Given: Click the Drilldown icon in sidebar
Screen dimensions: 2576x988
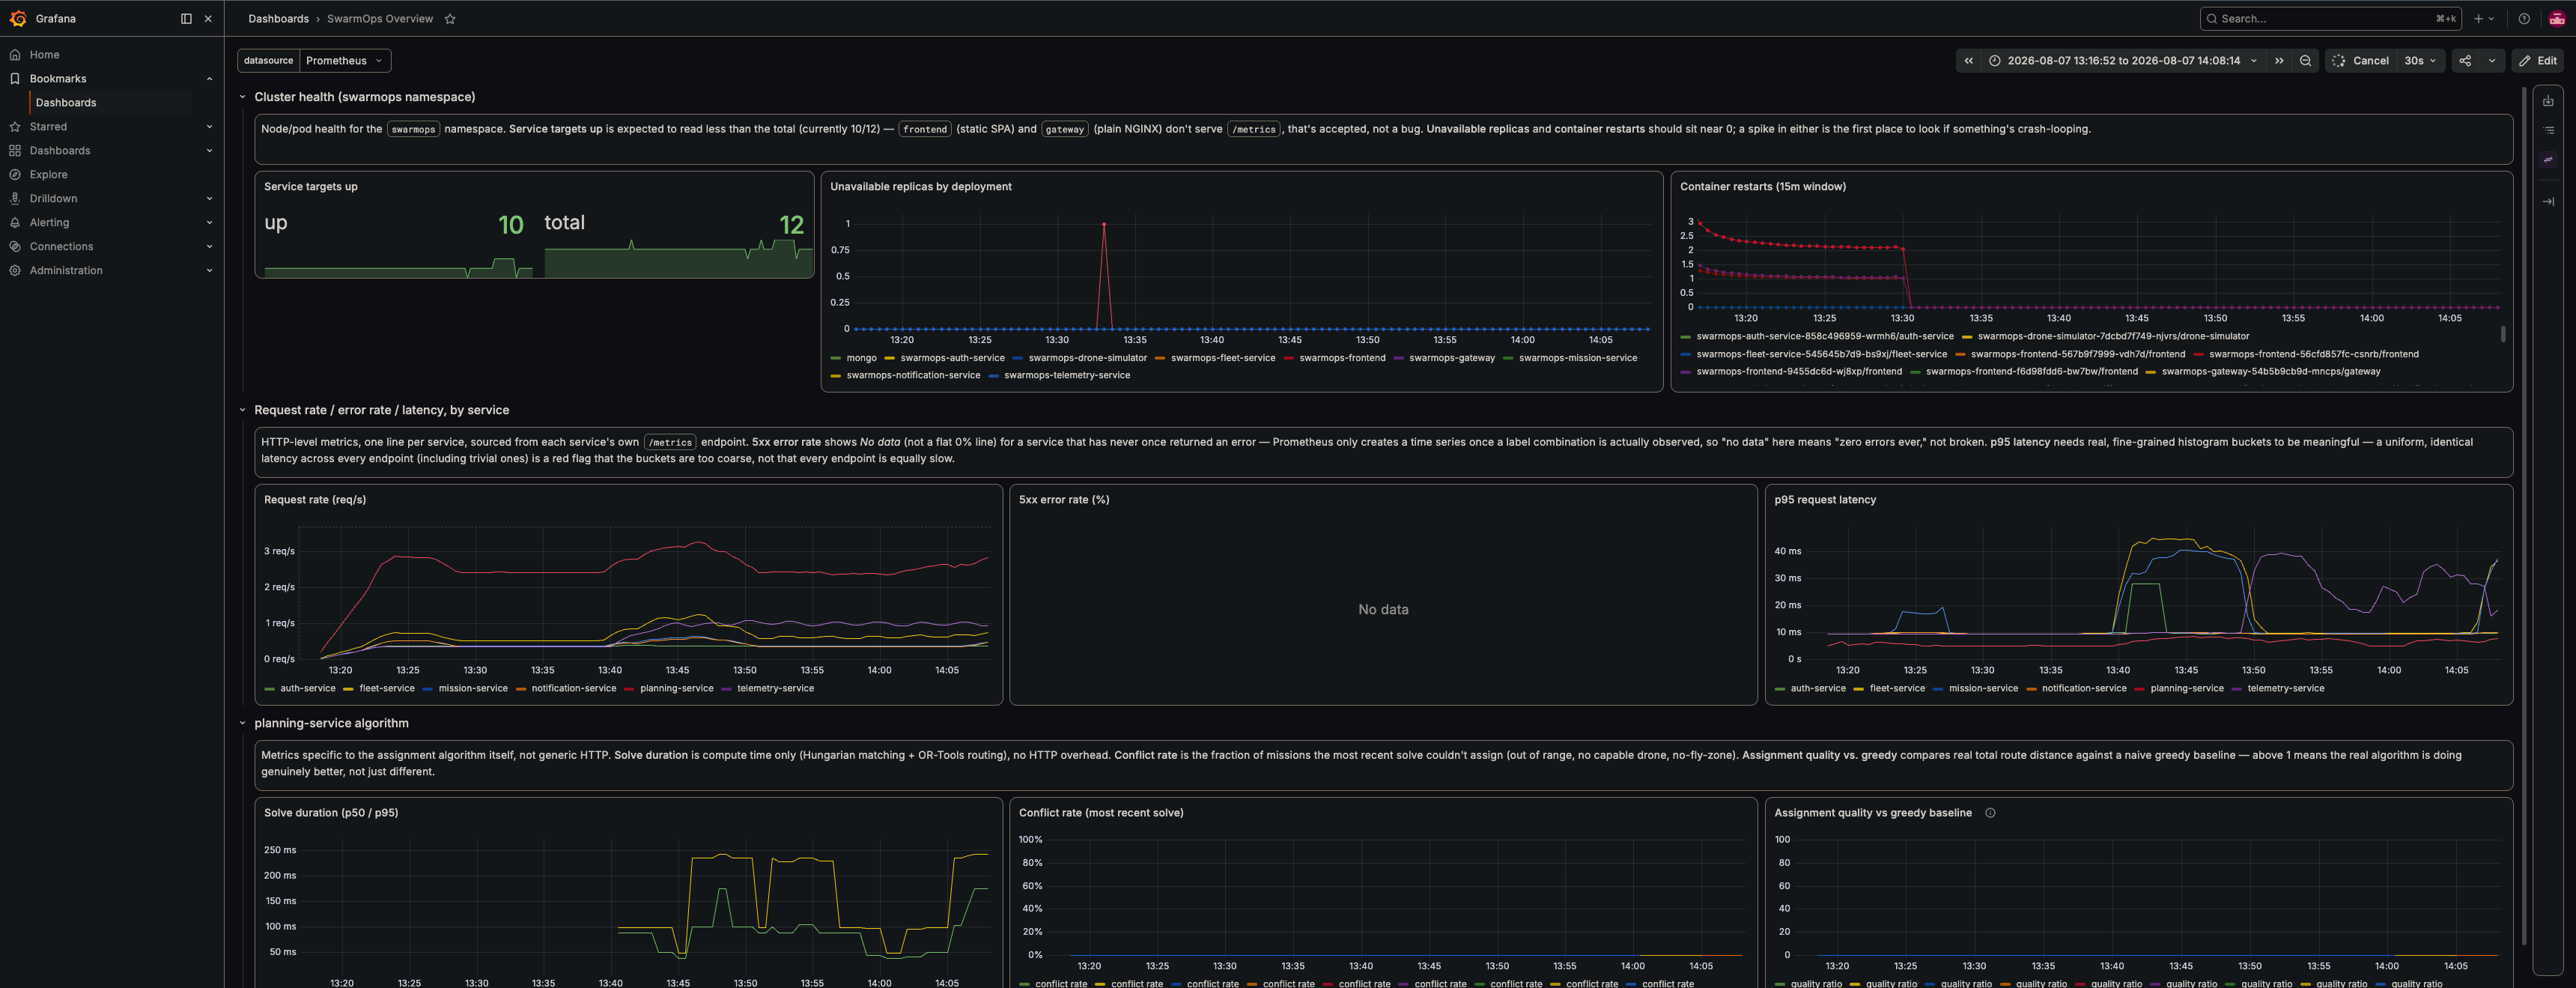Looking at the screenshot, I should pos(15,198).
